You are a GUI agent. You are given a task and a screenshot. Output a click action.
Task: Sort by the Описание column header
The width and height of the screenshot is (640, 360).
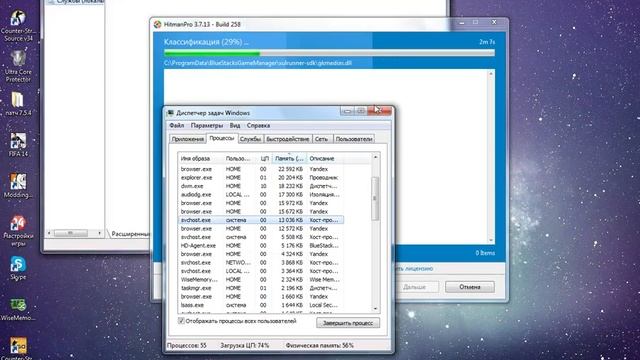324,158
